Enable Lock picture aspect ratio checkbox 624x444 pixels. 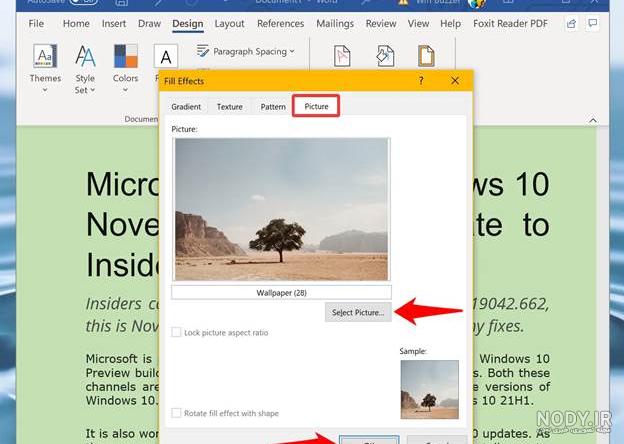176,332
